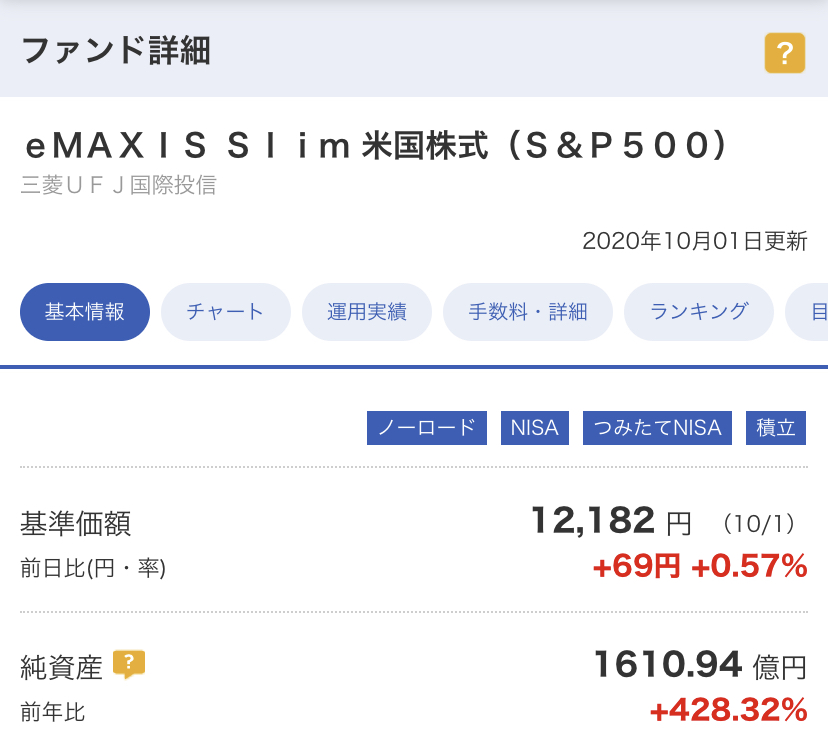The image size is (828, 738).
Task: Click the 三菱UFJ国際投信 company name
Action: click(x=119, y=185)
